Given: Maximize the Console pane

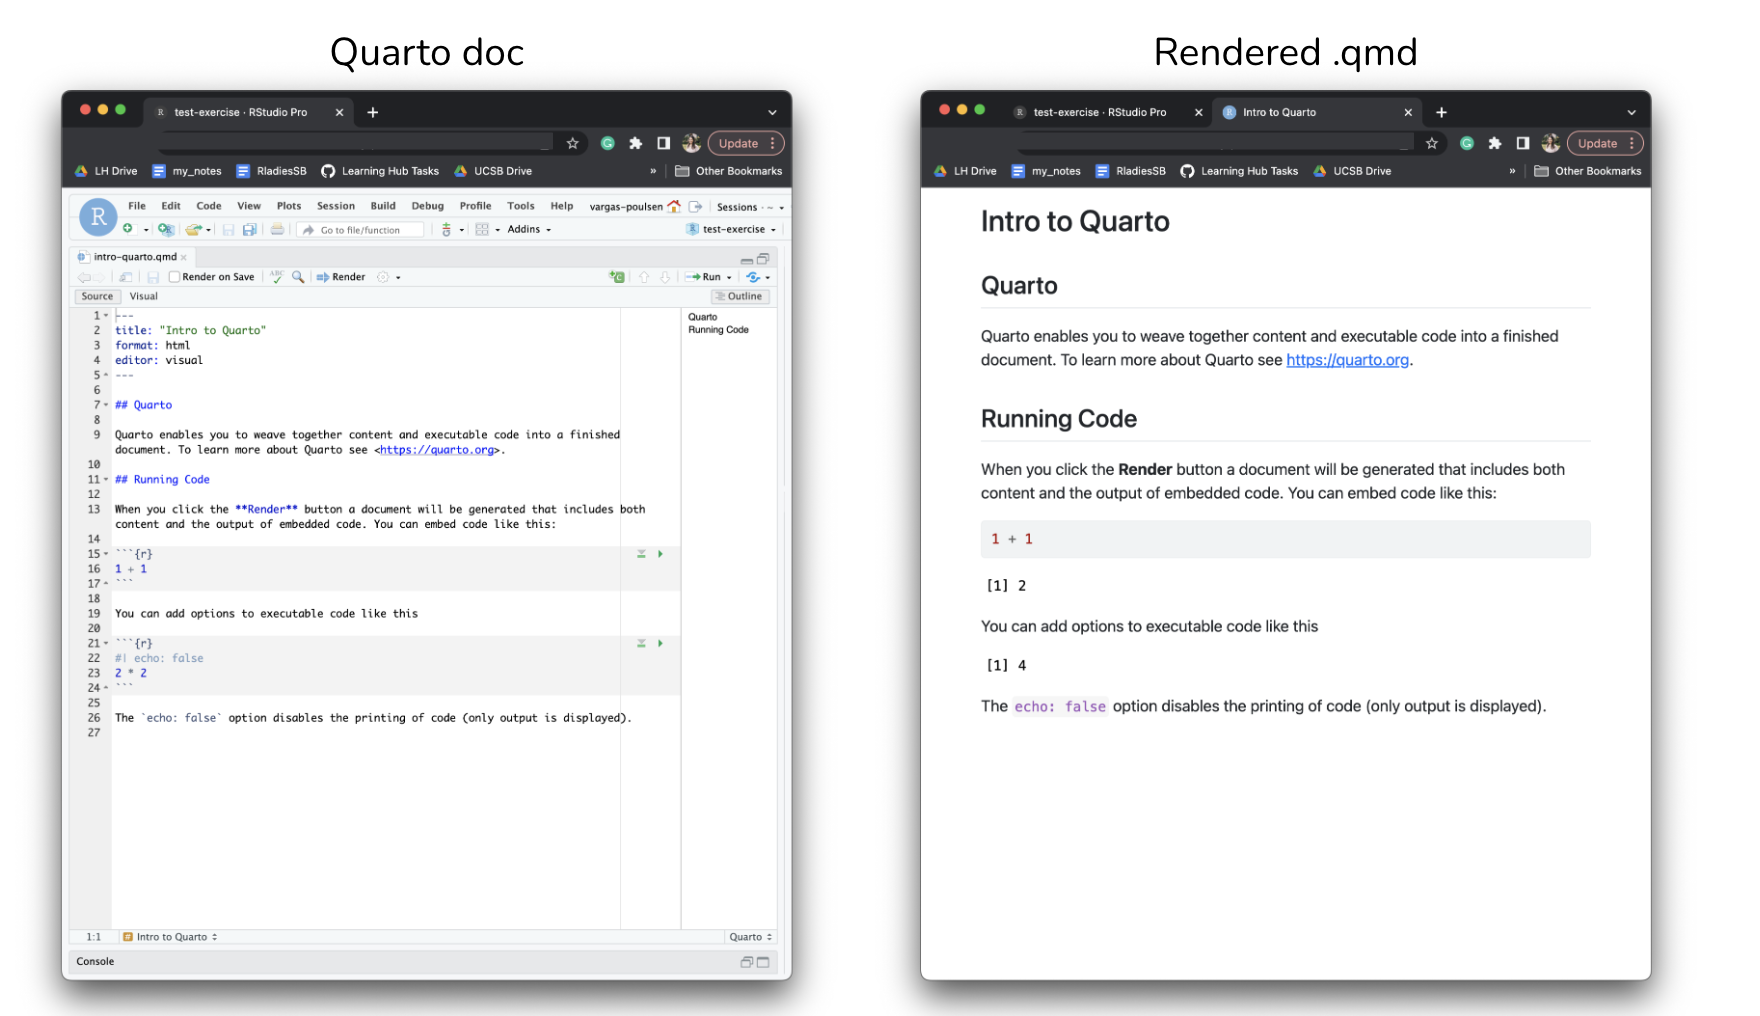Looking at the screenshot, I should (763, 962).
